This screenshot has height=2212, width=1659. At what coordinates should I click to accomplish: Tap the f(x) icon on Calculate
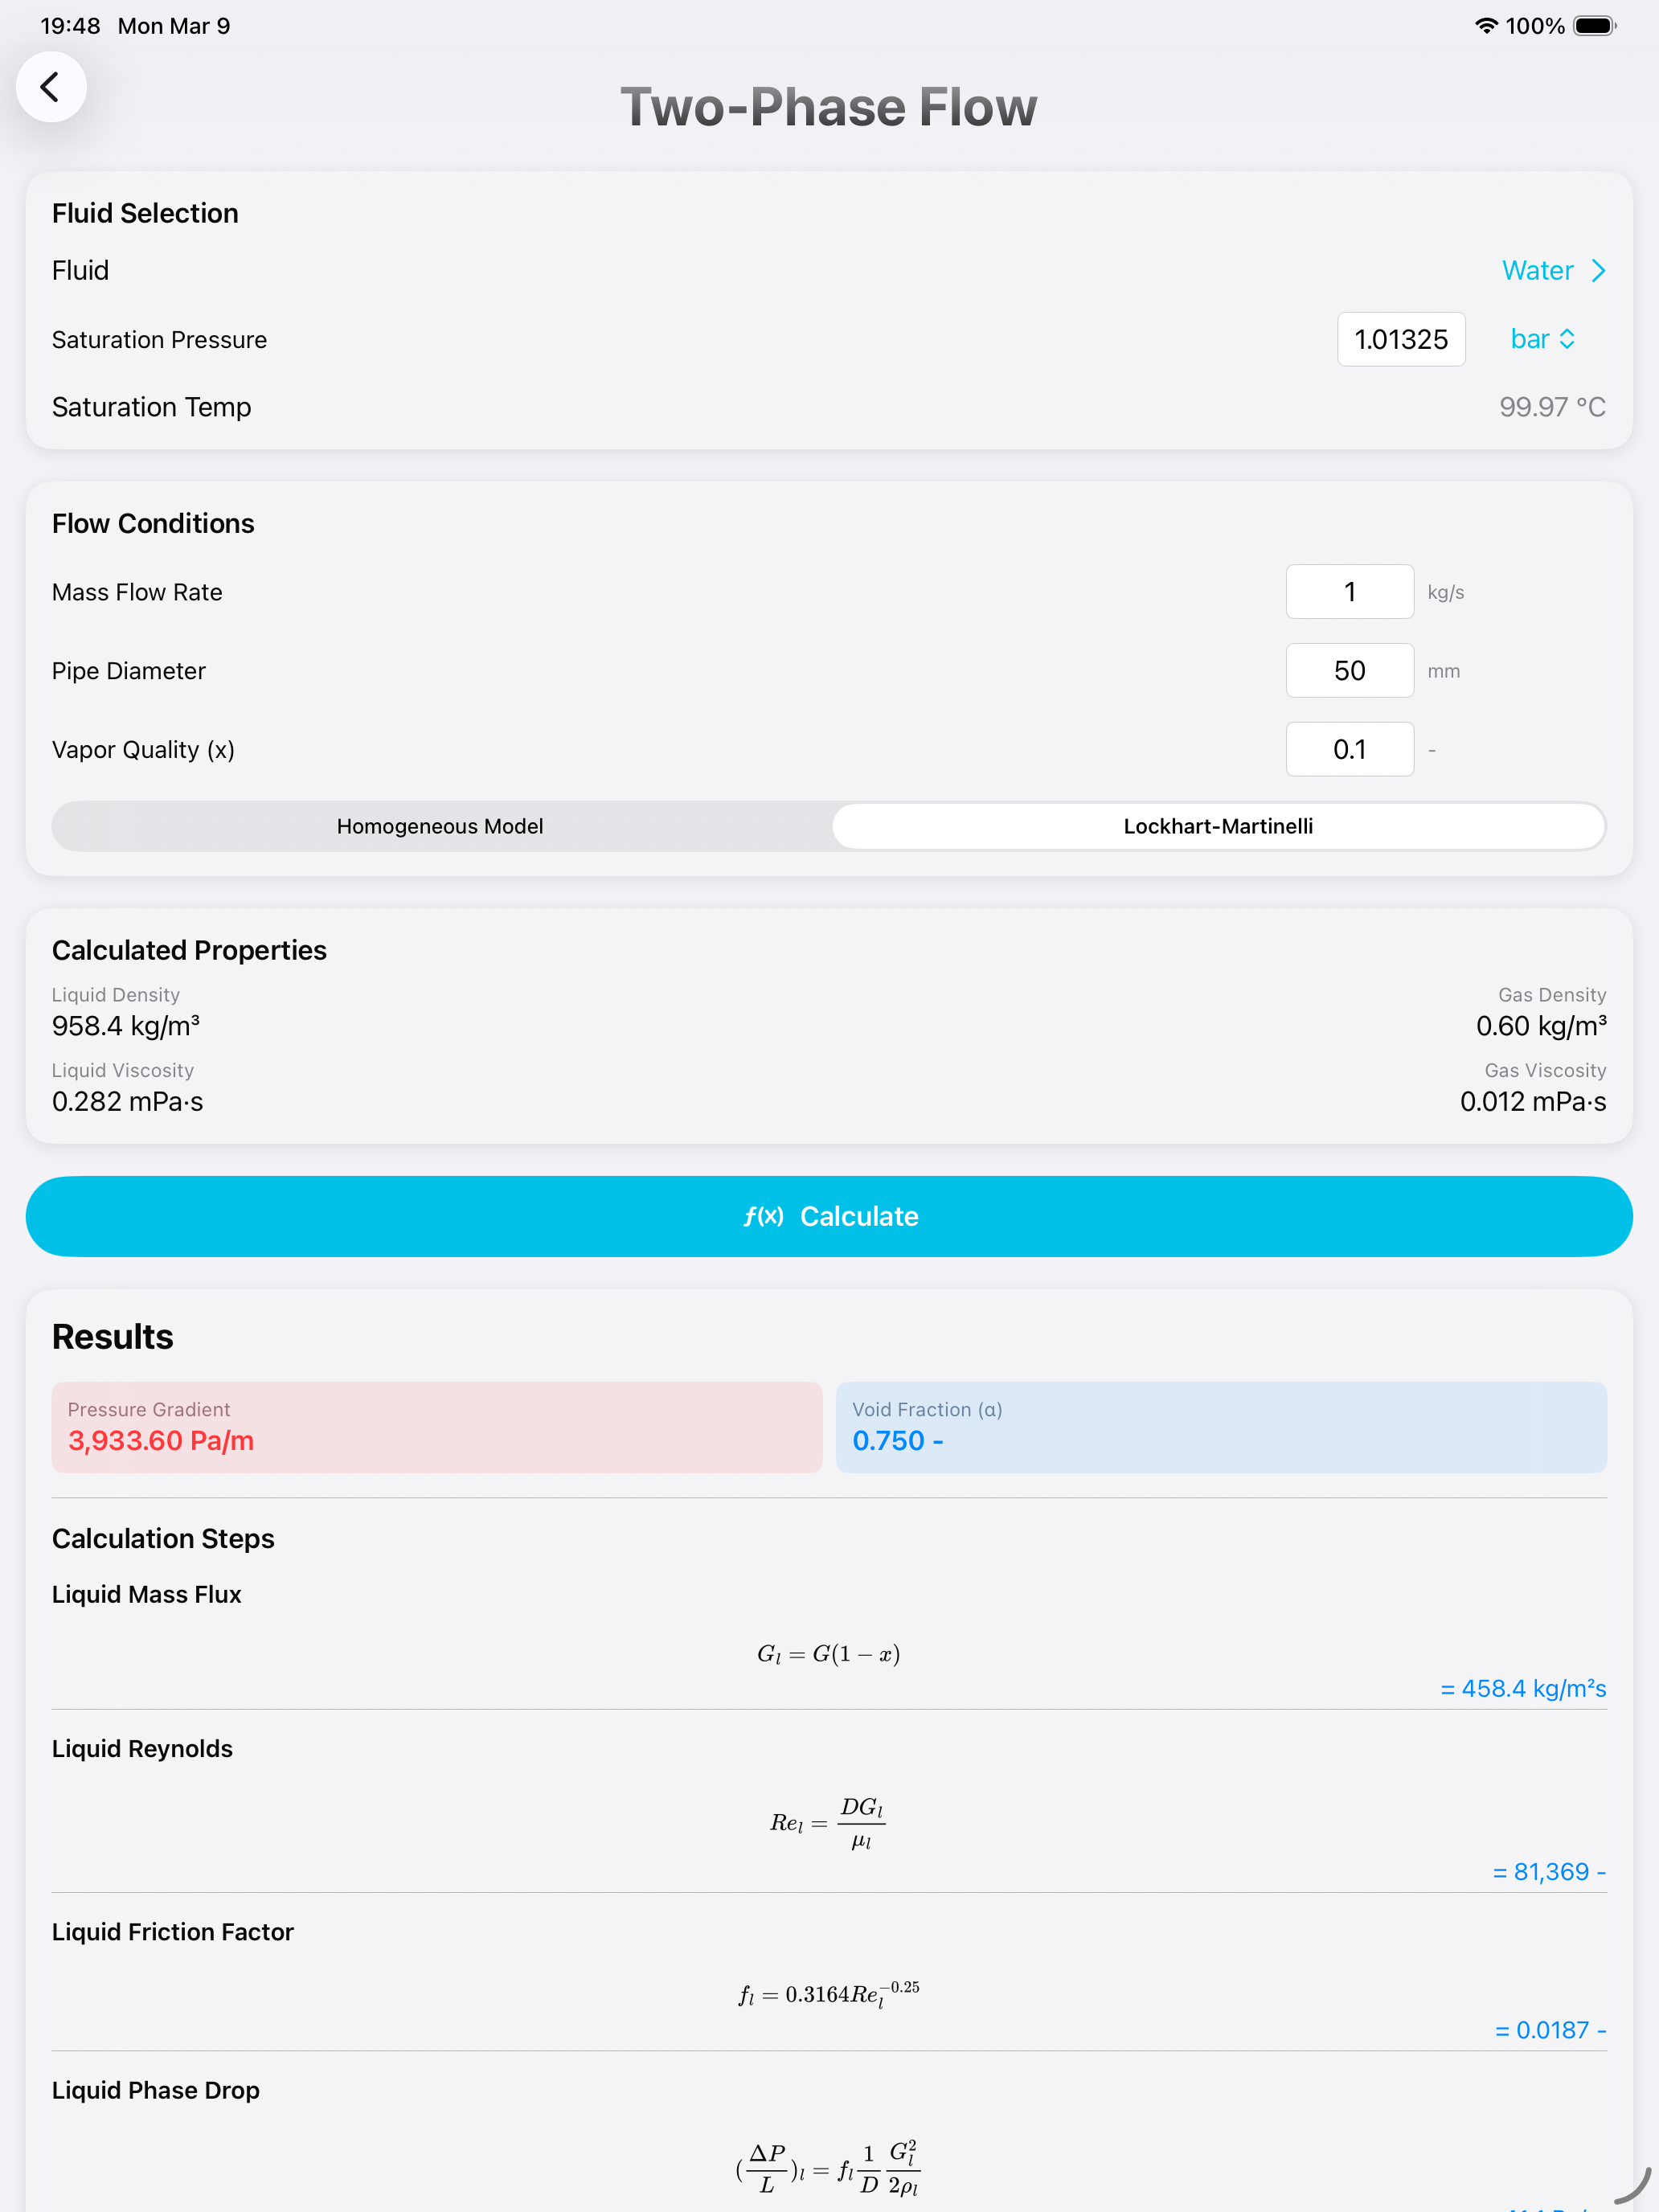(x=763, y=1216)
